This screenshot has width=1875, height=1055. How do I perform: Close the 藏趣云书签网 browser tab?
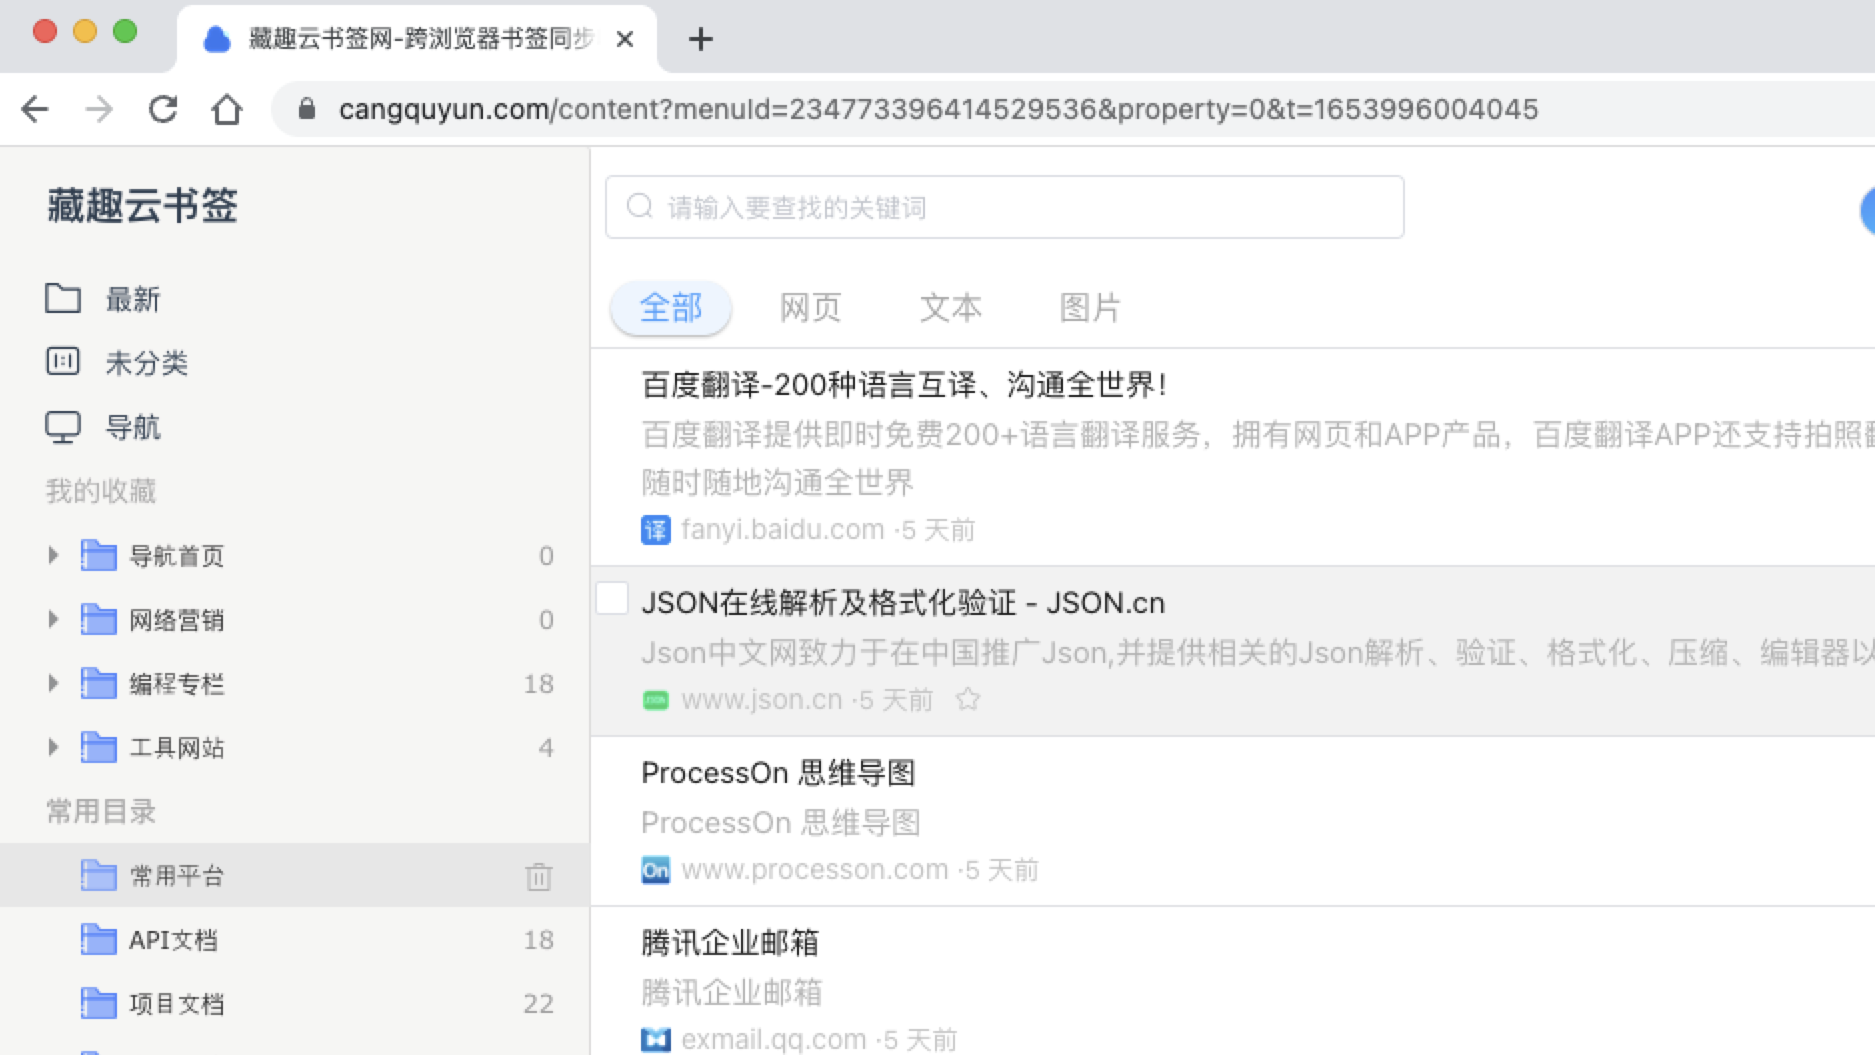[x=625, y=39]
